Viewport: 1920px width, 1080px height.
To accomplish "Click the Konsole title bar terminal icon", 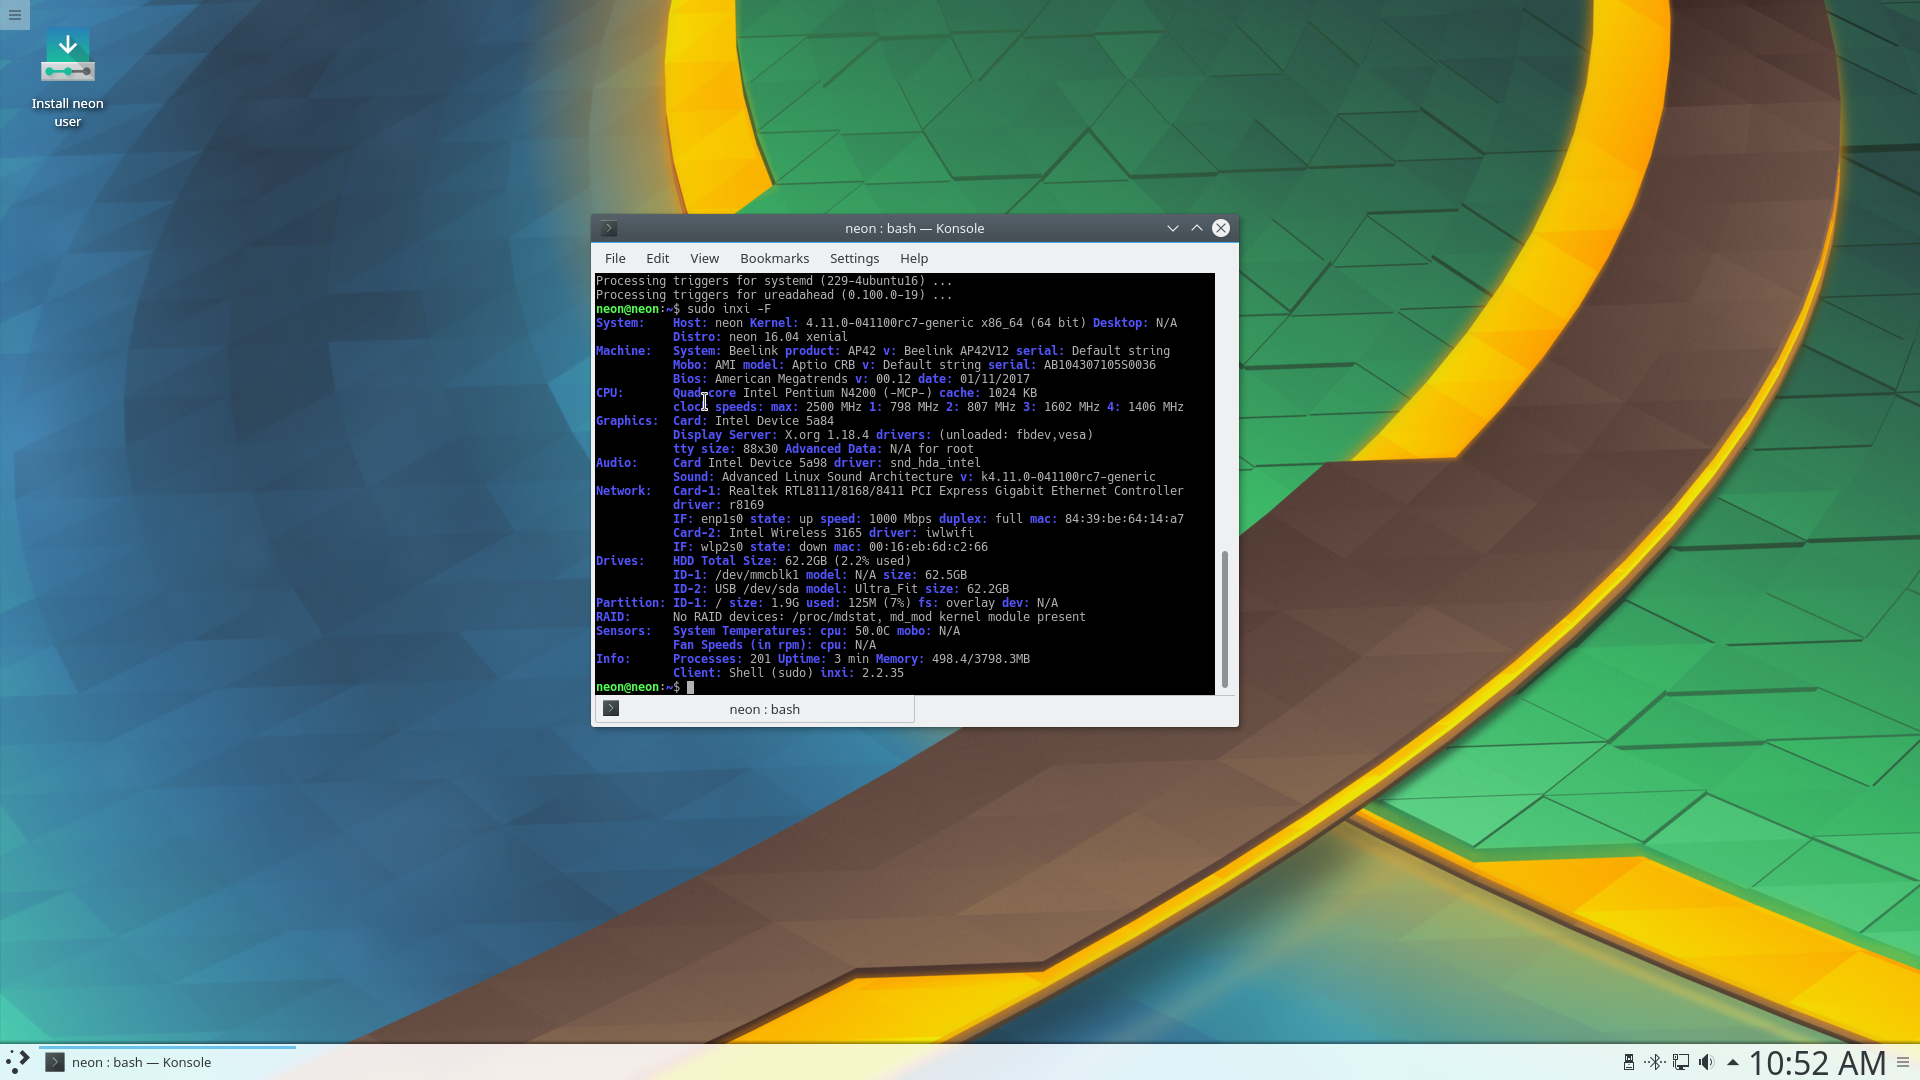I will coord(609,228).
